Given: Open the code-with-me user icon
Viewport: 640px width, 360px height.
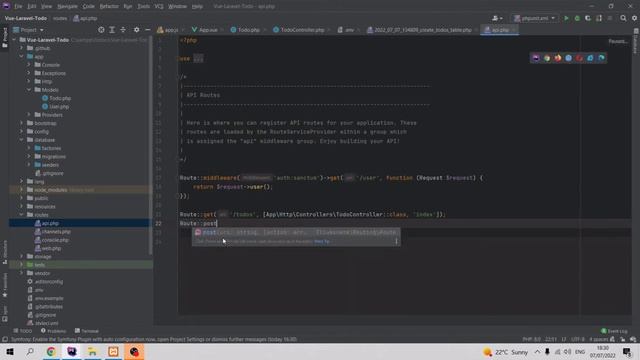Looking at the screenshot, I should pos(497,18).
